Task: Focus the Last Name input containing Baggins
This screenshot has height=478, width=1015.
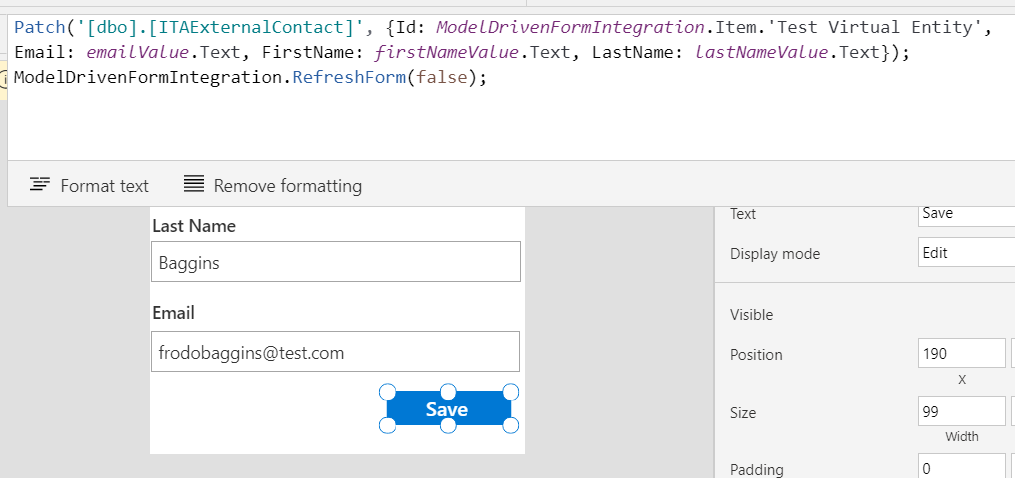Action: tap(336, 262)
